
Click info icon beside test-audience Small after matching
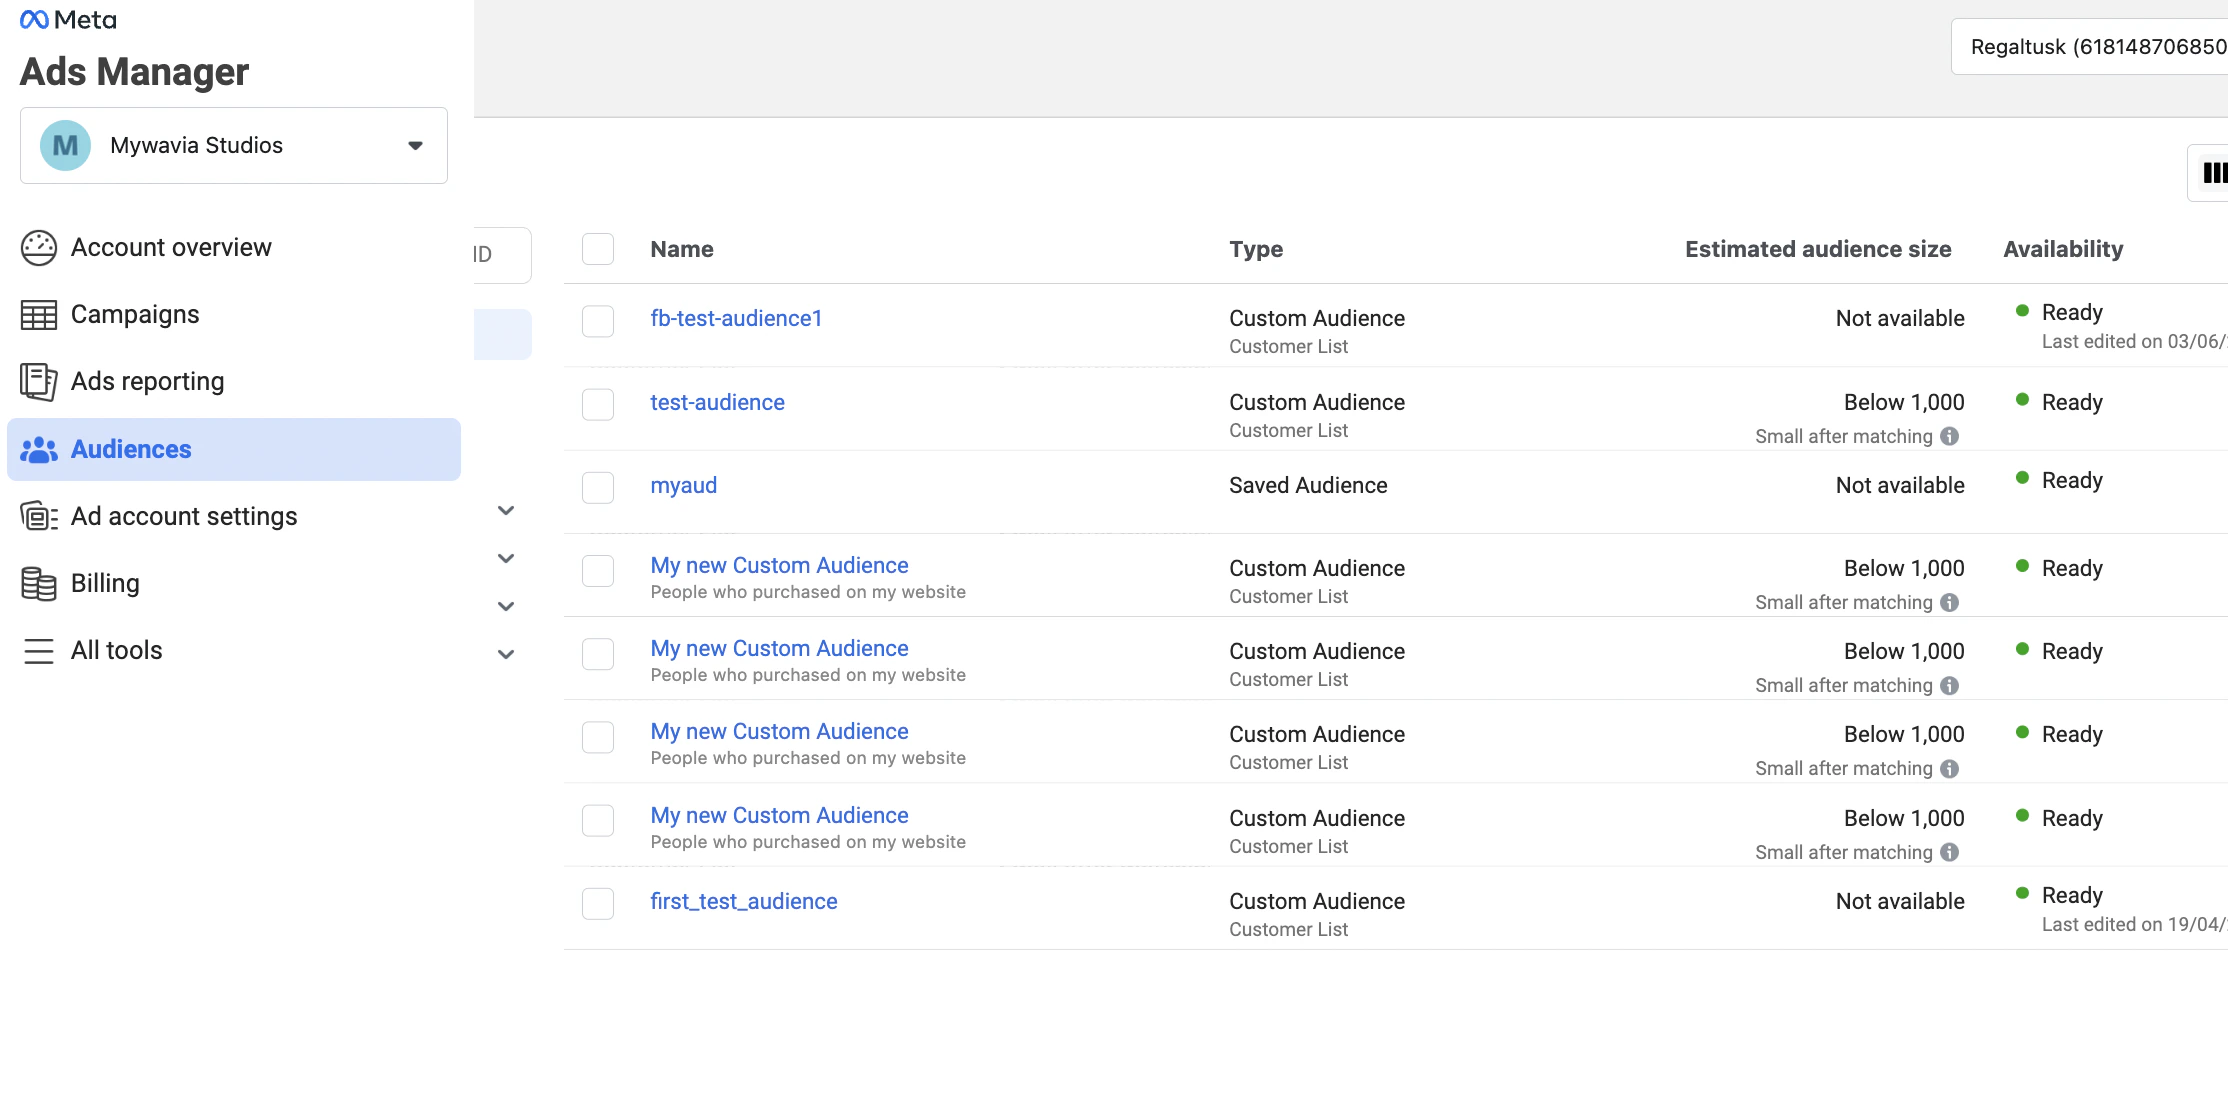point(1949,436)
